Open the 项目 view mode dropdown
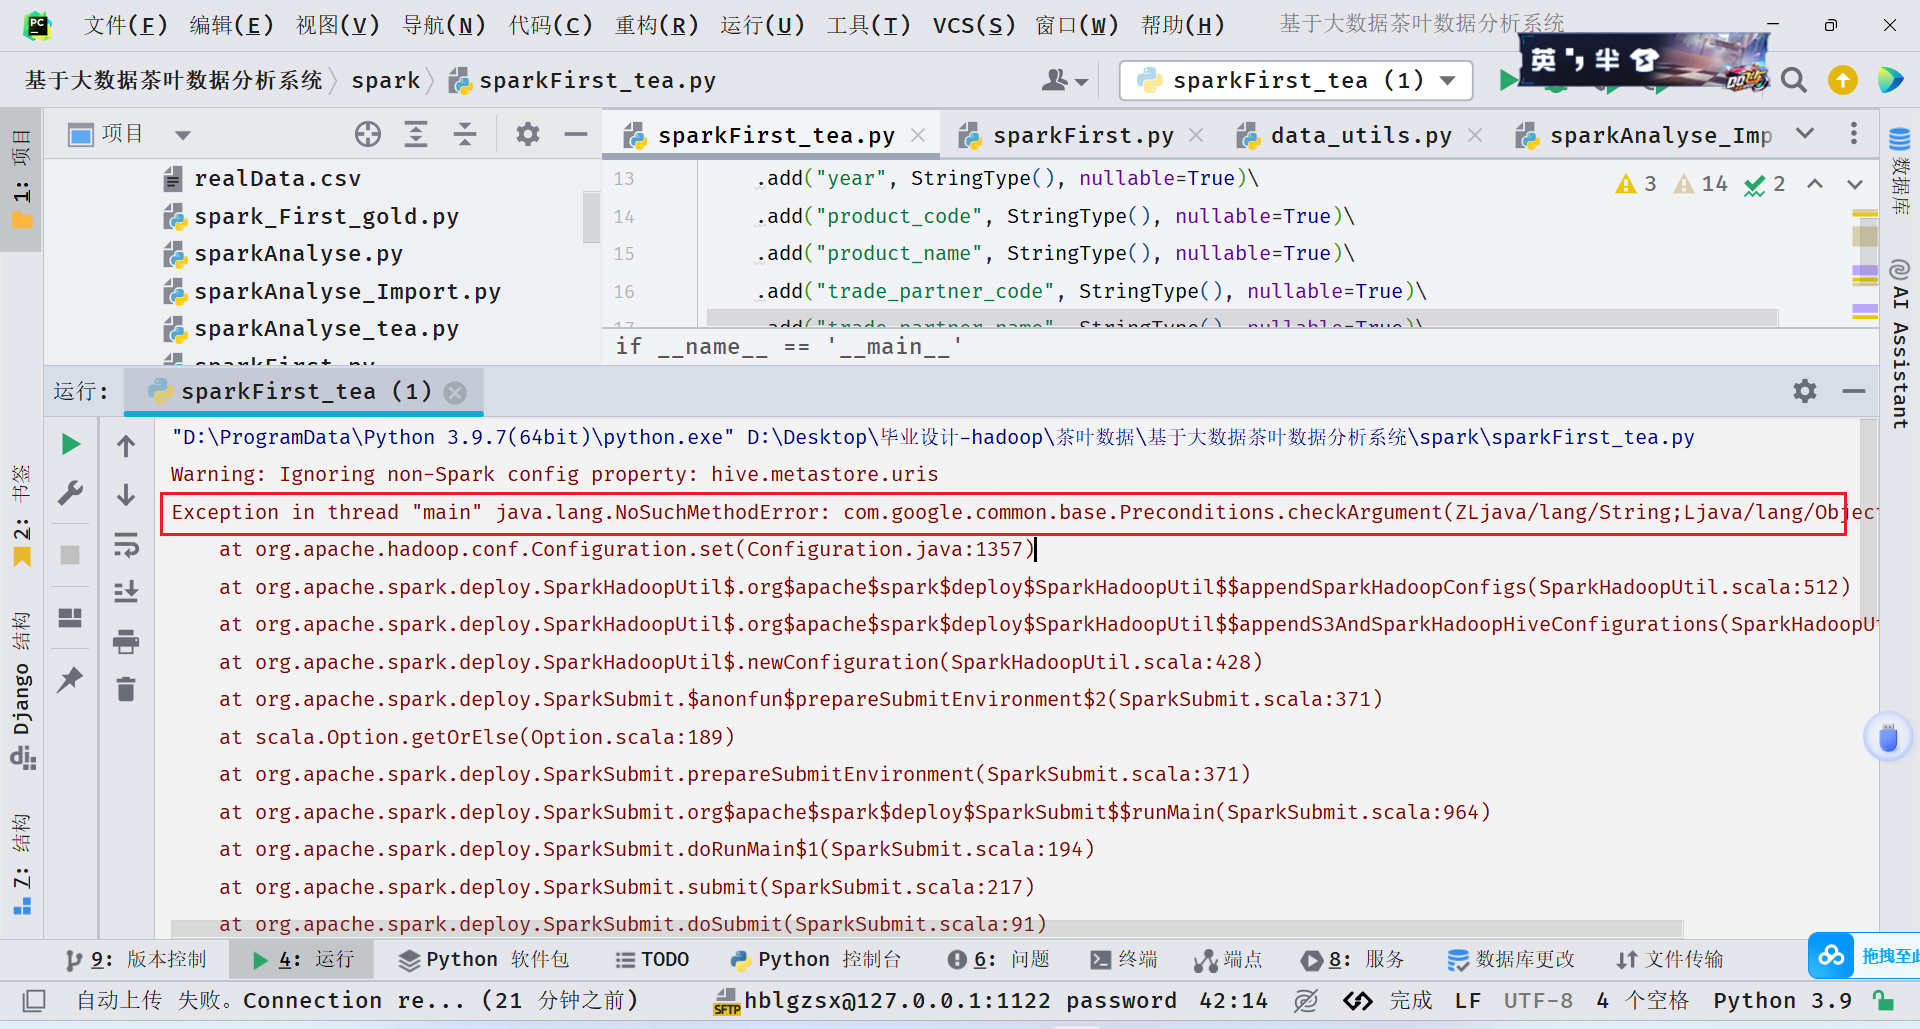1920x1029 pixels. click(183, 133)
